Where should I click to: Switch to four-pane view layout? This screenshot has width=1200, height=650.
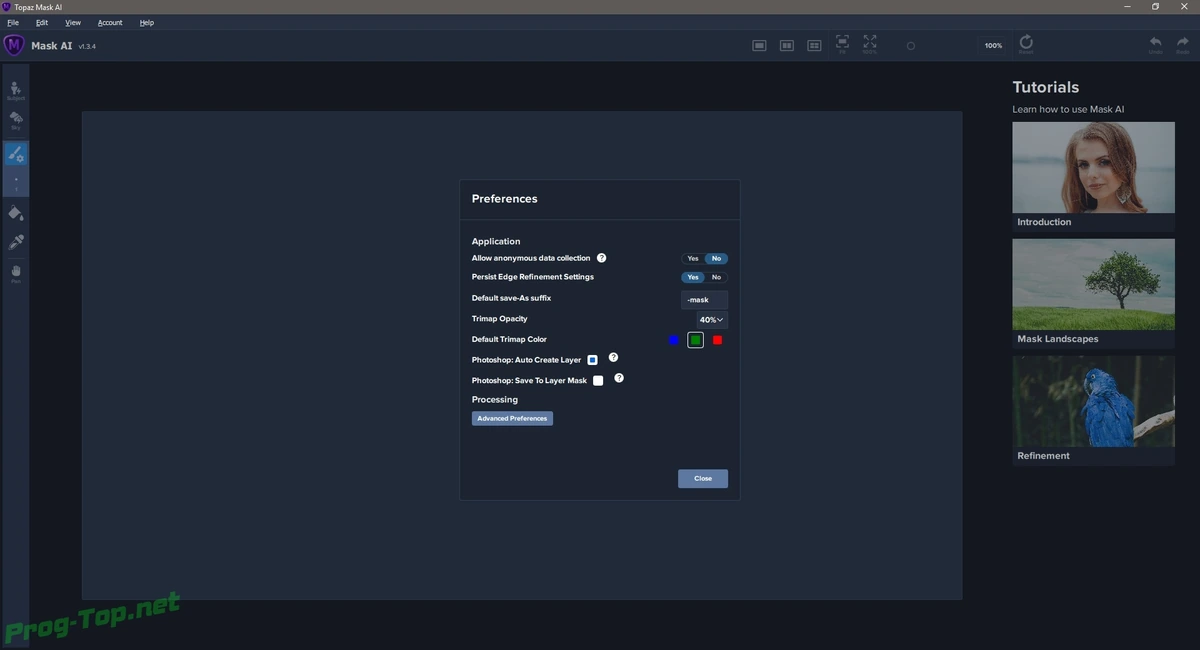(814, 45)
